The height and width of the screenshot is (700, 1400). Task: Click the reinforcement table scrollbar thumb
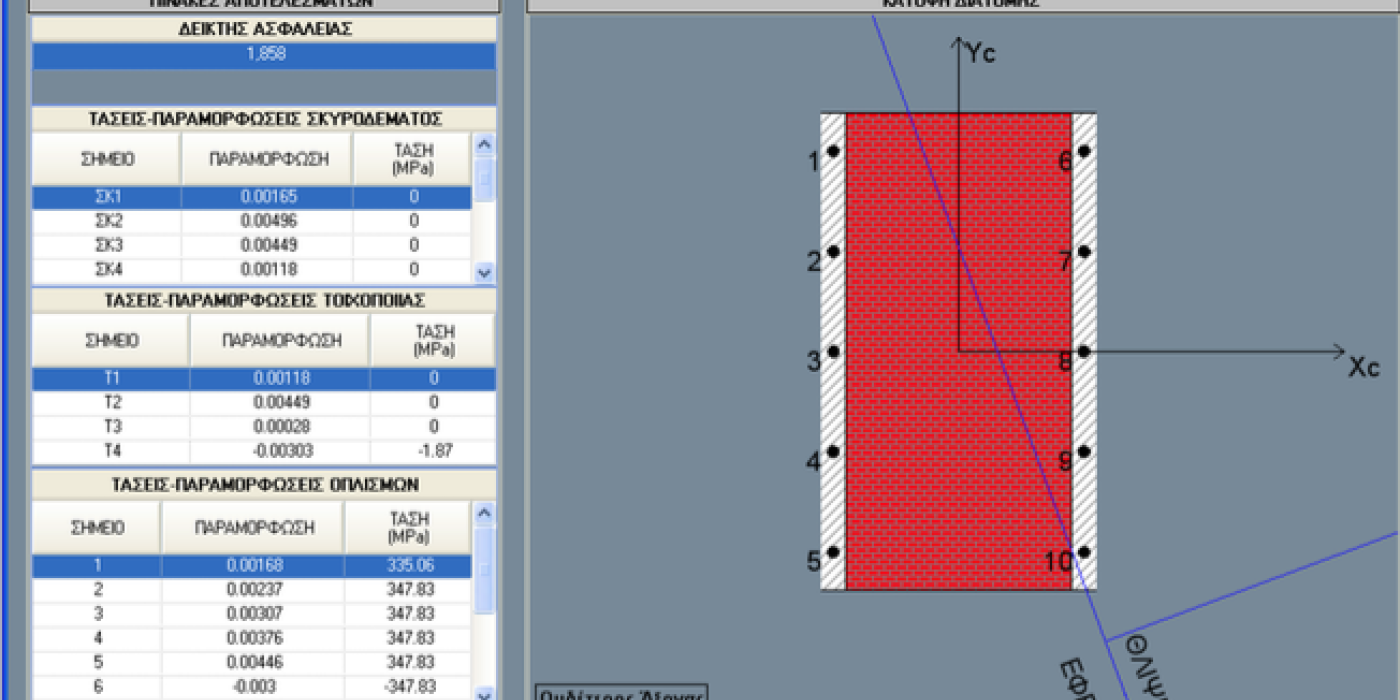click(x=484, y=570)
